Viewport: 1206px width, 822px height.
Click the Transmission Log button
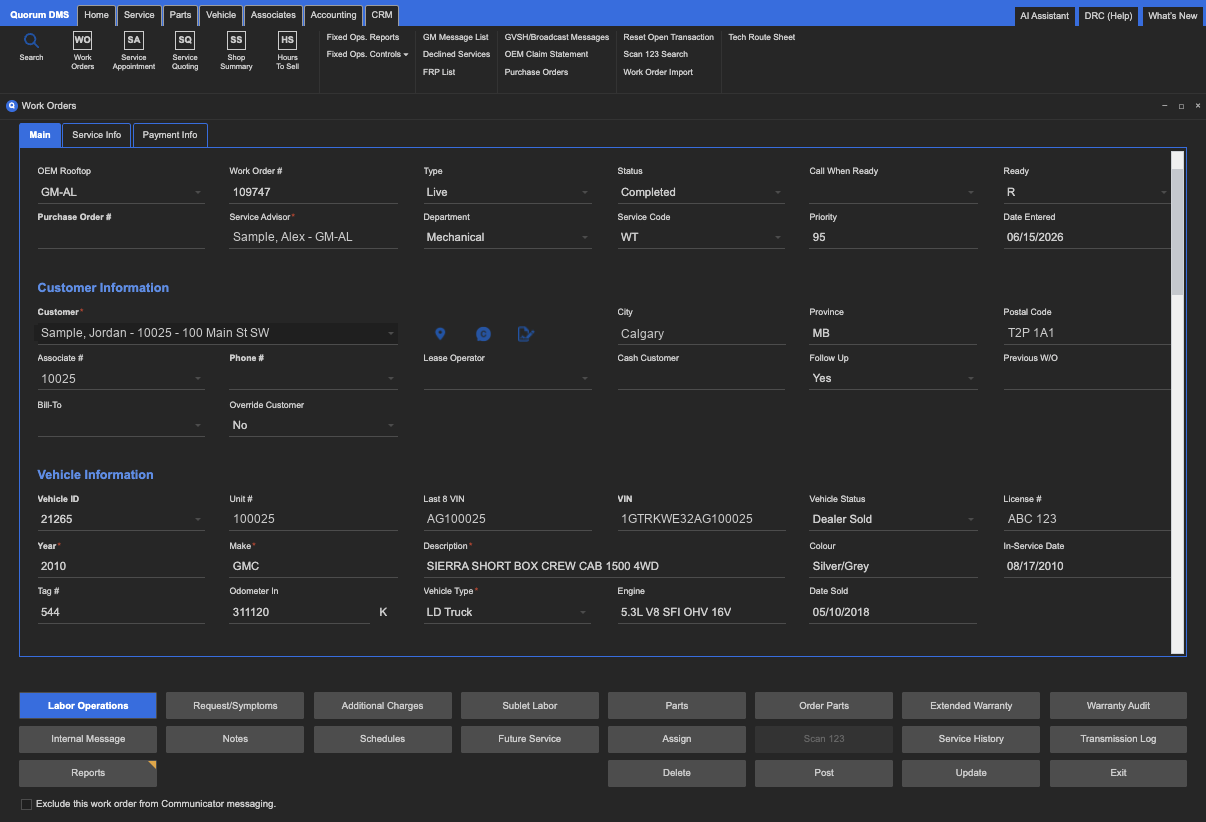[x=1118, y=739]
